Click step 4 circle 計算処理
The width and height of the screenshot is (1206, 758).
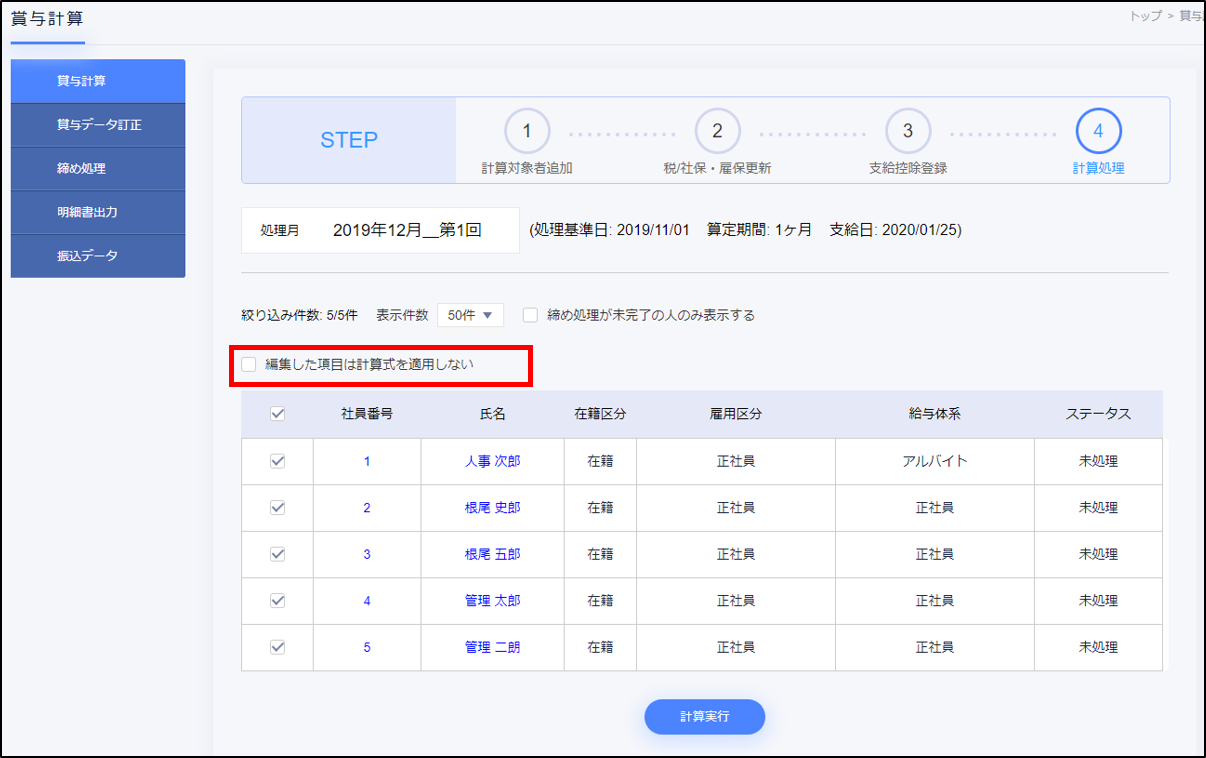coord(1098,131)
